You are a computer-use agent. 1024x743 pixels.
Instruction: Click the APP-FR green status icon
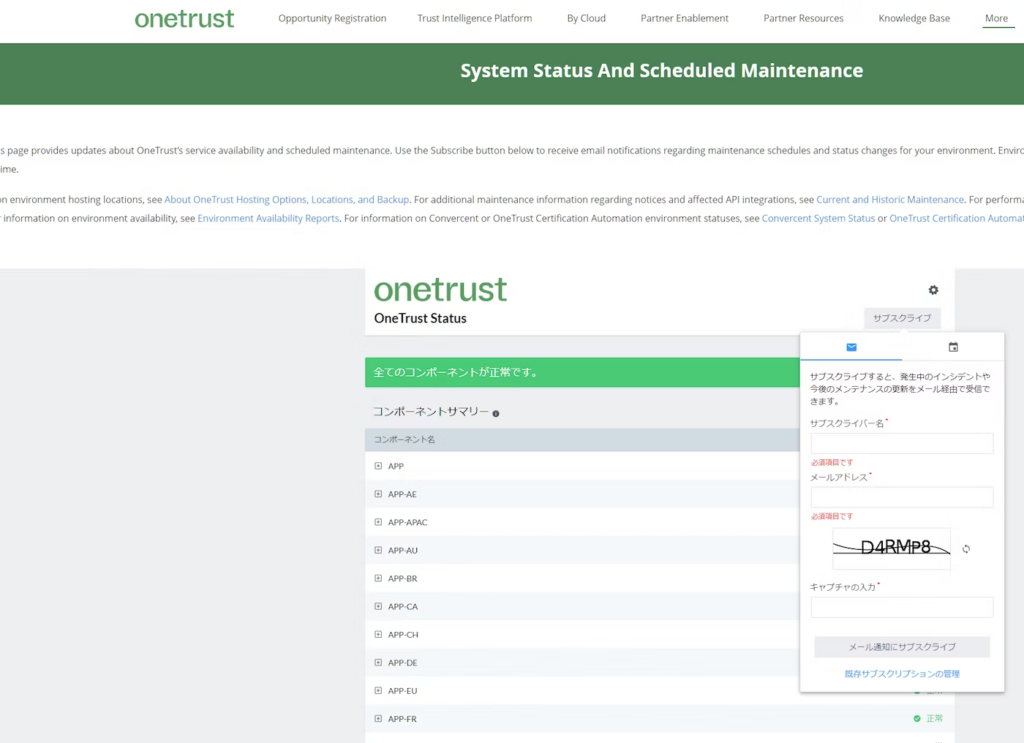pyautogui.click(x=917, y=718)
